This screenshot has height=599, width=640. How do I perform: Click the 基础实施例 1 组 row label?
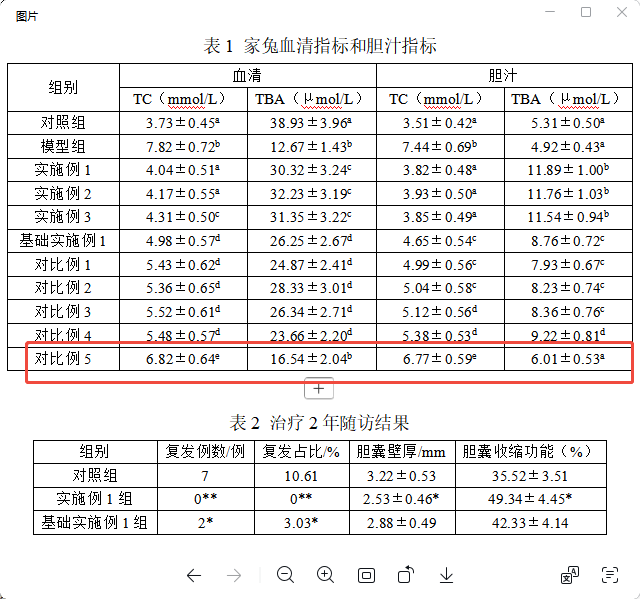[95, 522]
